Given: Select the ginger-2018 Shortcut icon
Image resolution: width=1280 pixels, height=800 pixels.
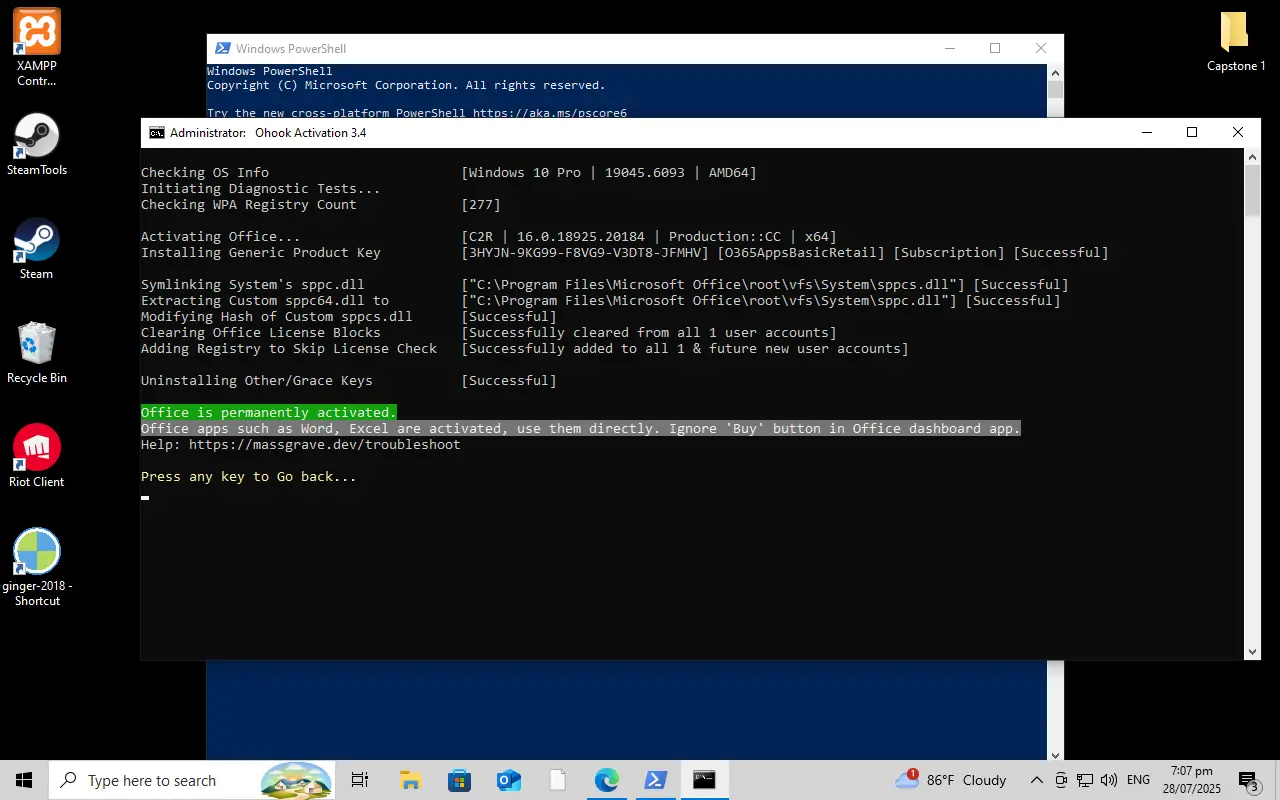Looking at the screenshot, I should 37,567.
